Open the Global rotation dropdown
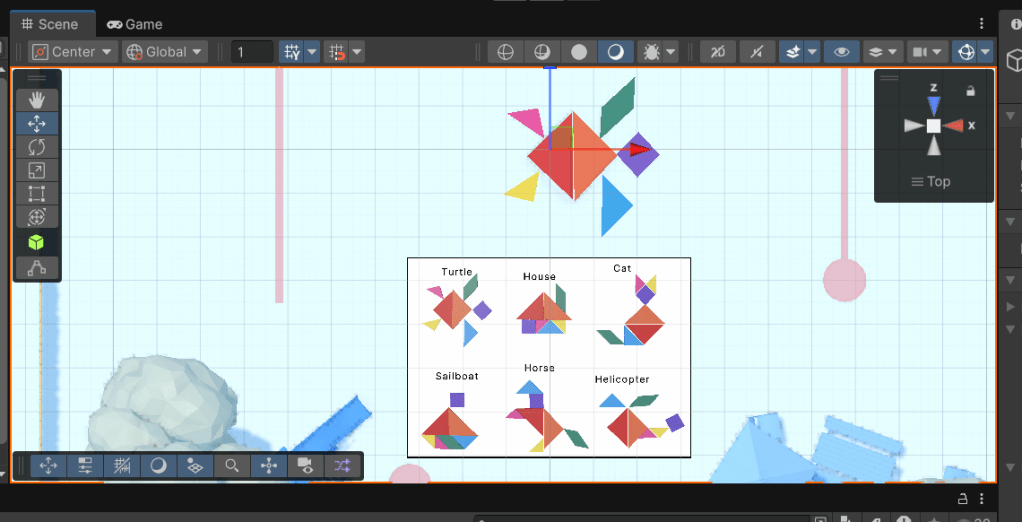Image resolution: width=1022 pixels, height=522 pixels. coord(165,52)
